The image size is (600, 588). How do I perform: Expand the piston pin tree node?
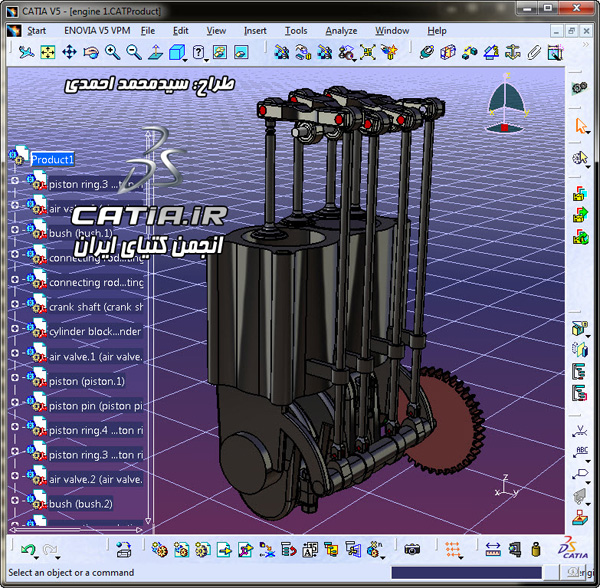click(x=15, y=402)
